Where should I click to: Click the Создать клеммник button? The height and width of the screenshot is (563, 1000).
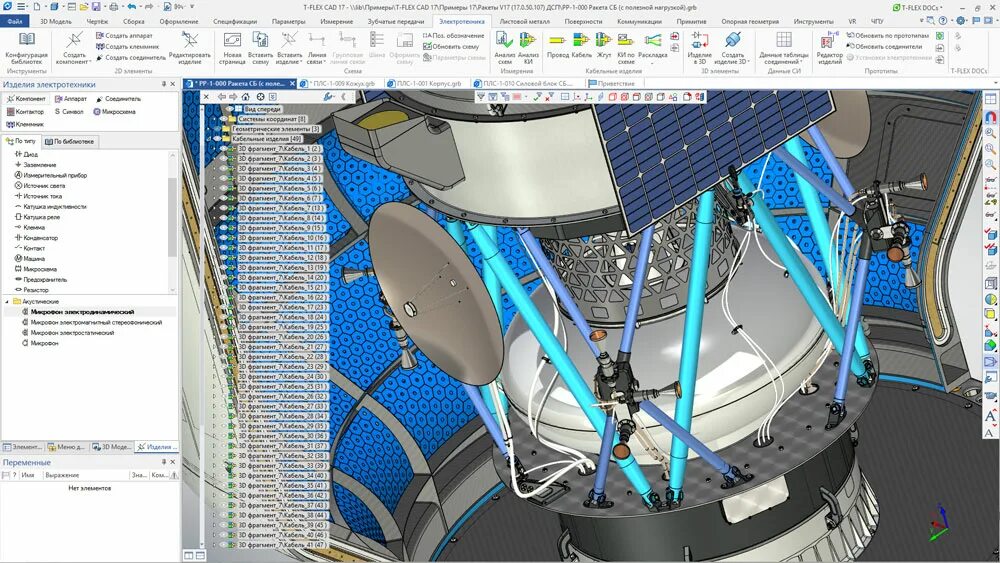point(128,47)
